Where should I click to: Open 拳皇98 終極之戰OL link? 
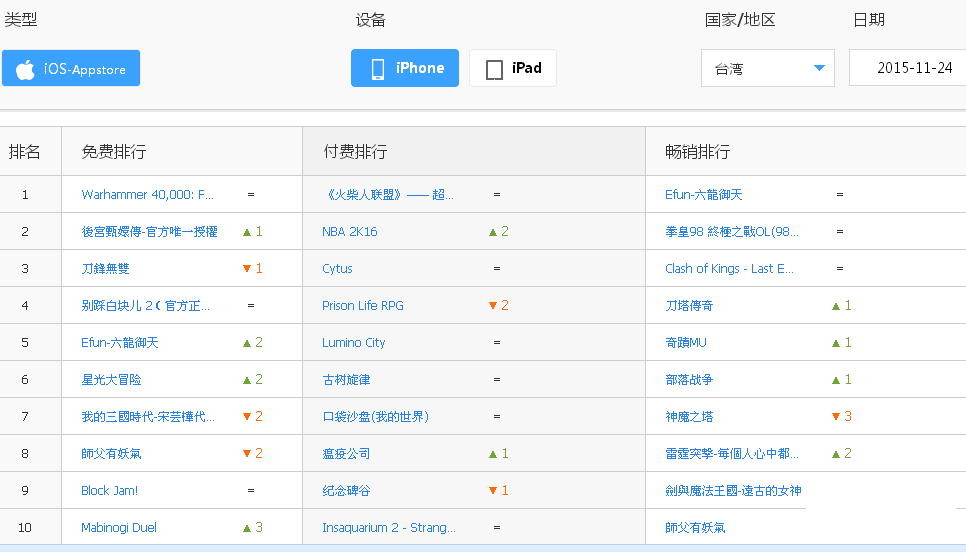point(732,232)
